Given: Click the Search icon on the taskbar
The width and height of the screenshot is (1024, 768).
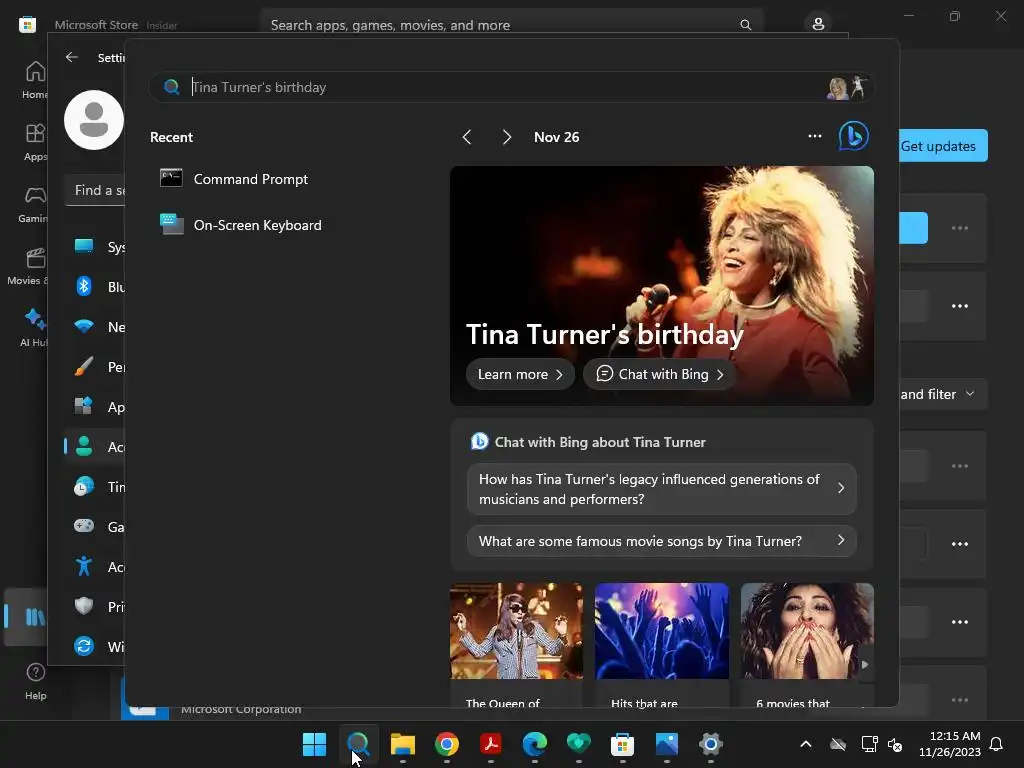Looking at the screenshot, I should [x=358, y=744].
